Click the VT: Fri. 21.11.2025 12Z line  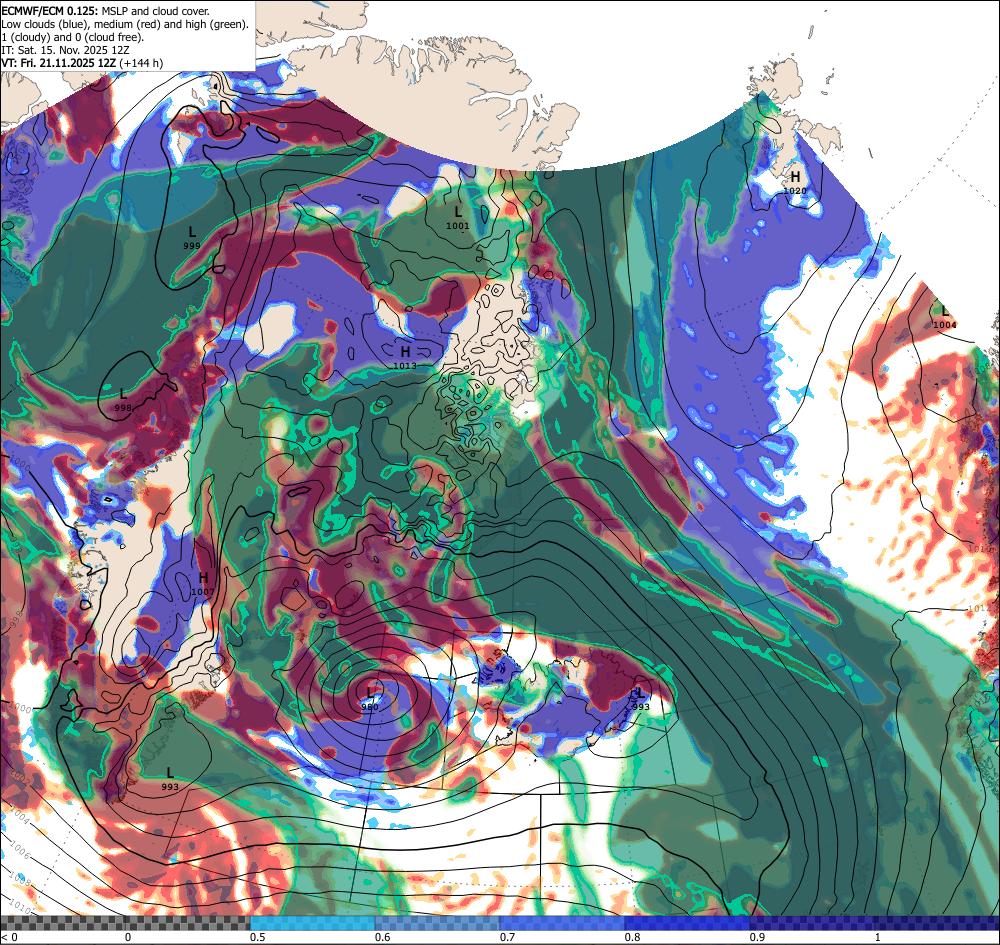(82, 63)
